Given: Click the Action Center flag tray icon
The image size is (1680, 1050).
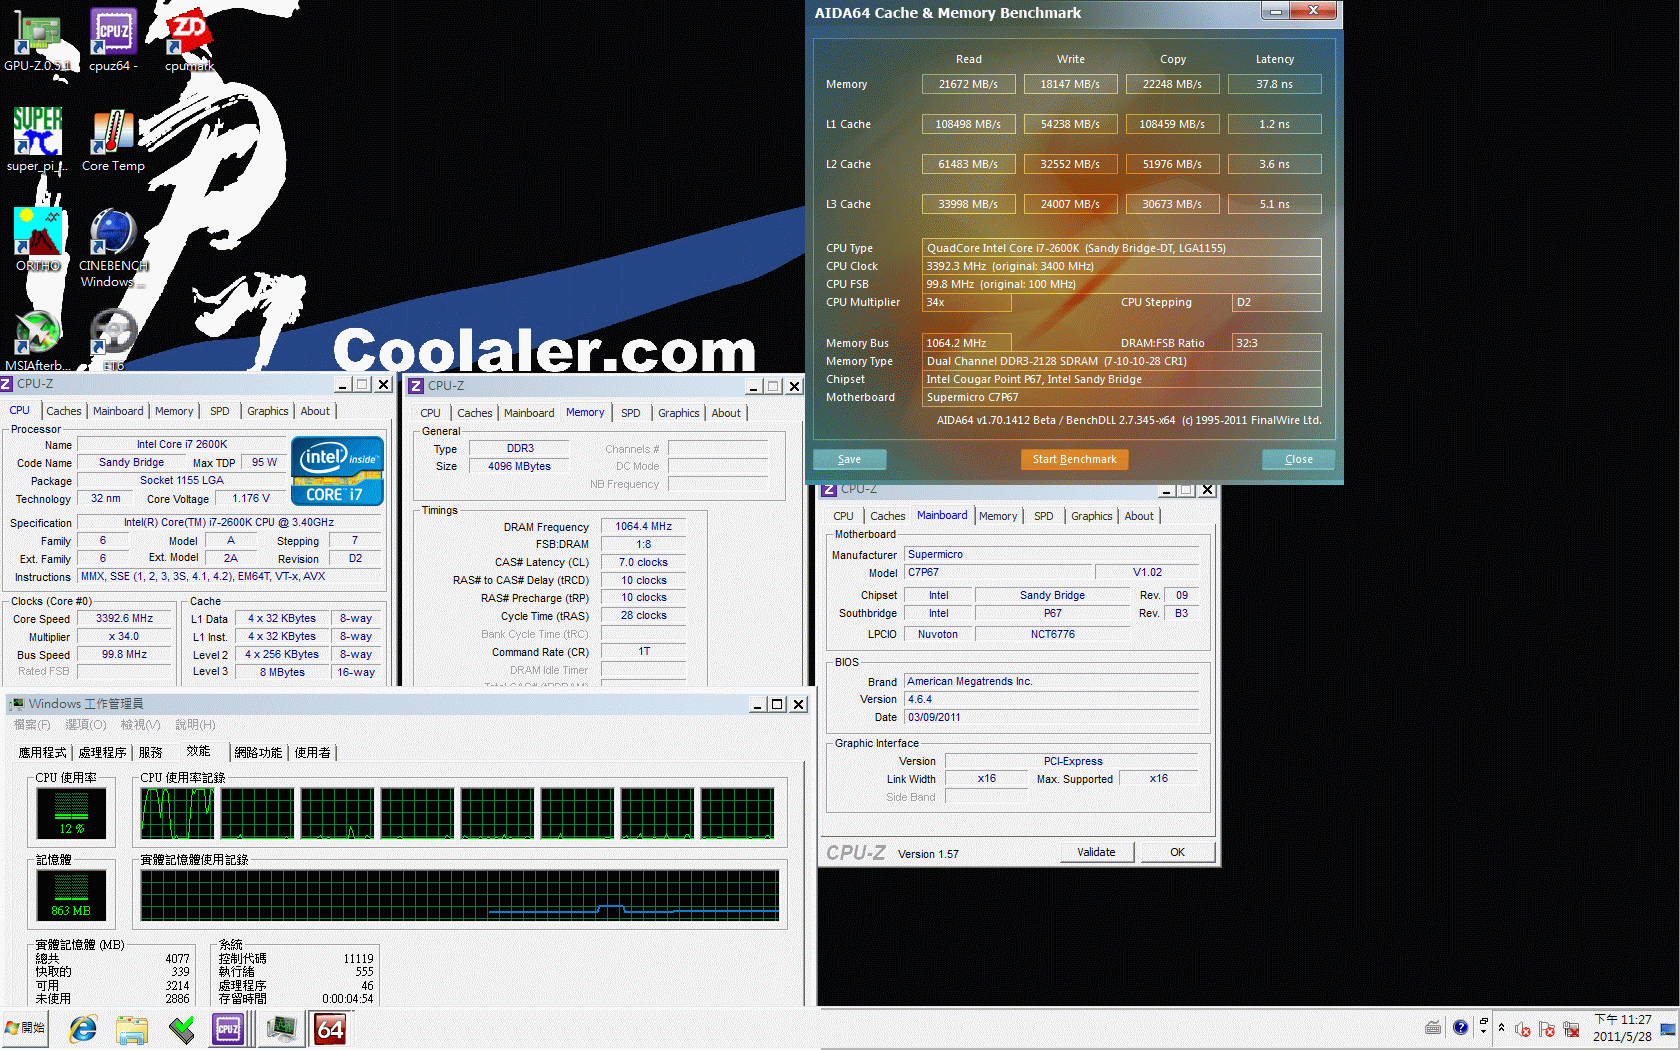Looking at the screenshot, I should point(1547,1029).
